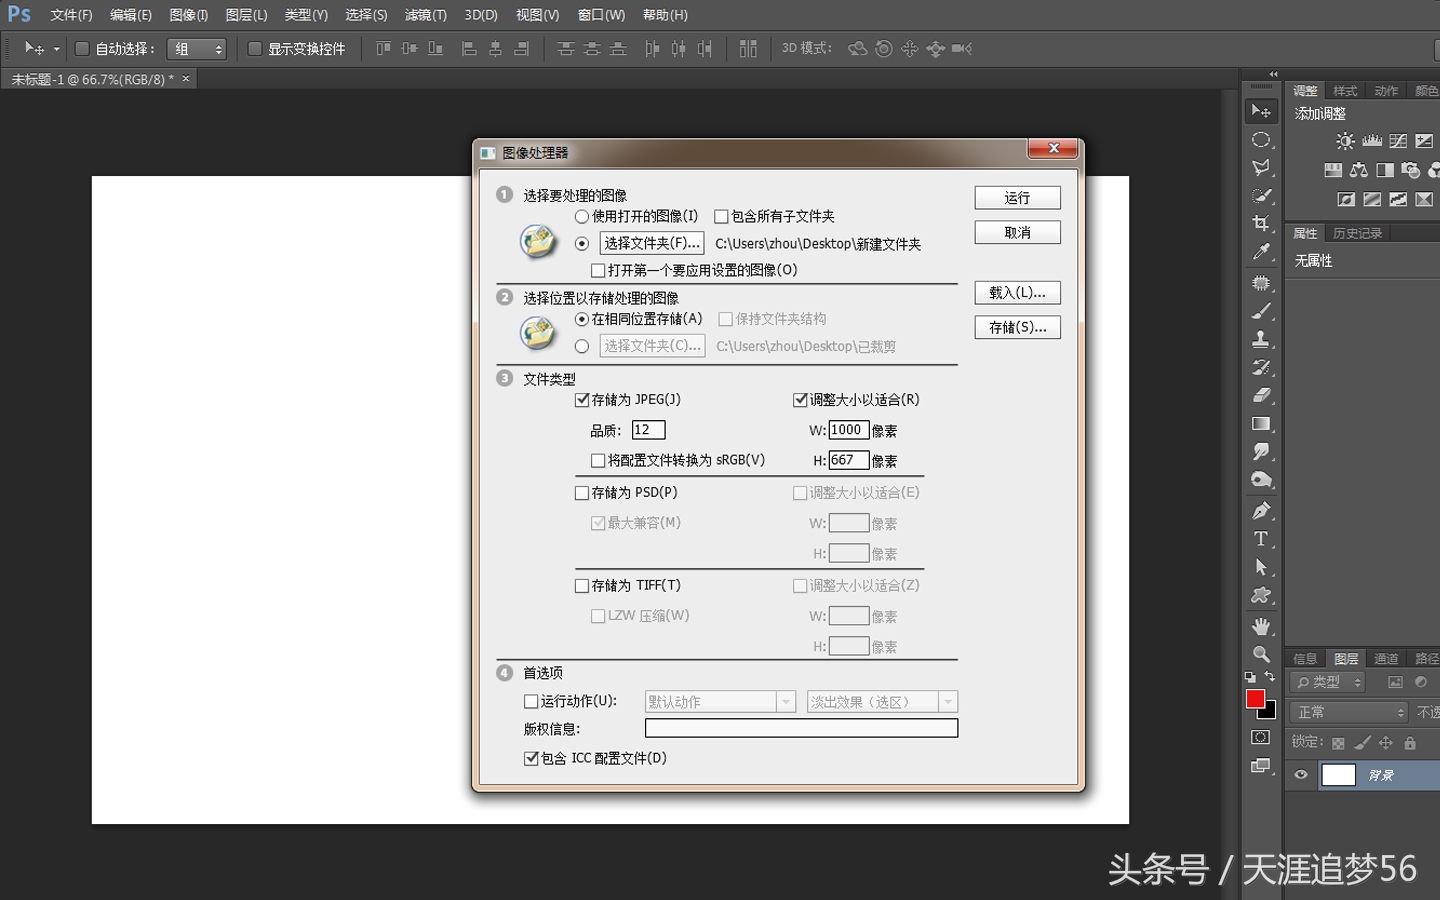
Task: Collapse the panels with the double-arrow
Action: (1273, 74)
